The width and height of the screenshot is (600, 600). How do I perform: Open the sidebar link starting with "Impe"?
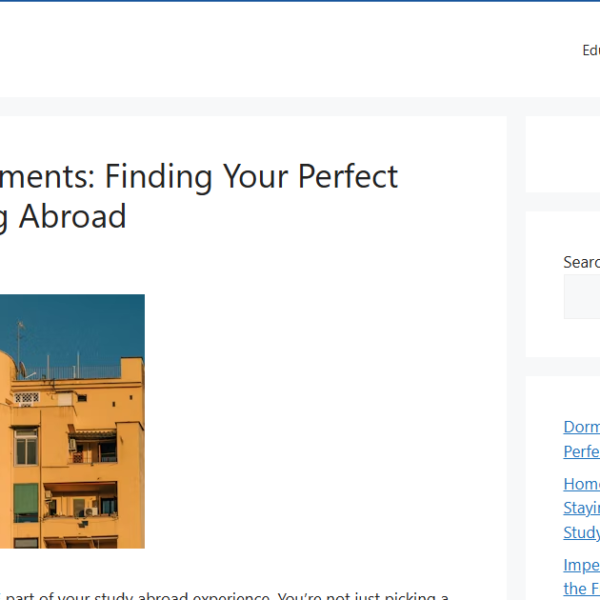(x=582, y=565)
